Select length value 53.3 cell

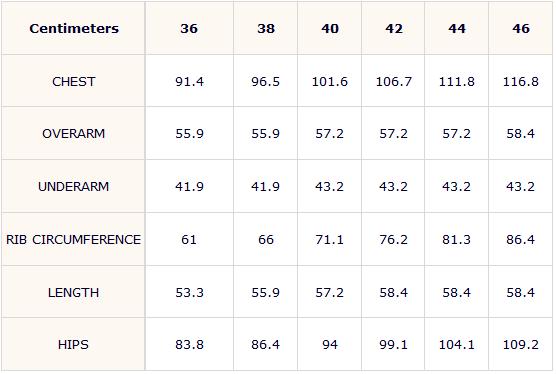[189, 292]
